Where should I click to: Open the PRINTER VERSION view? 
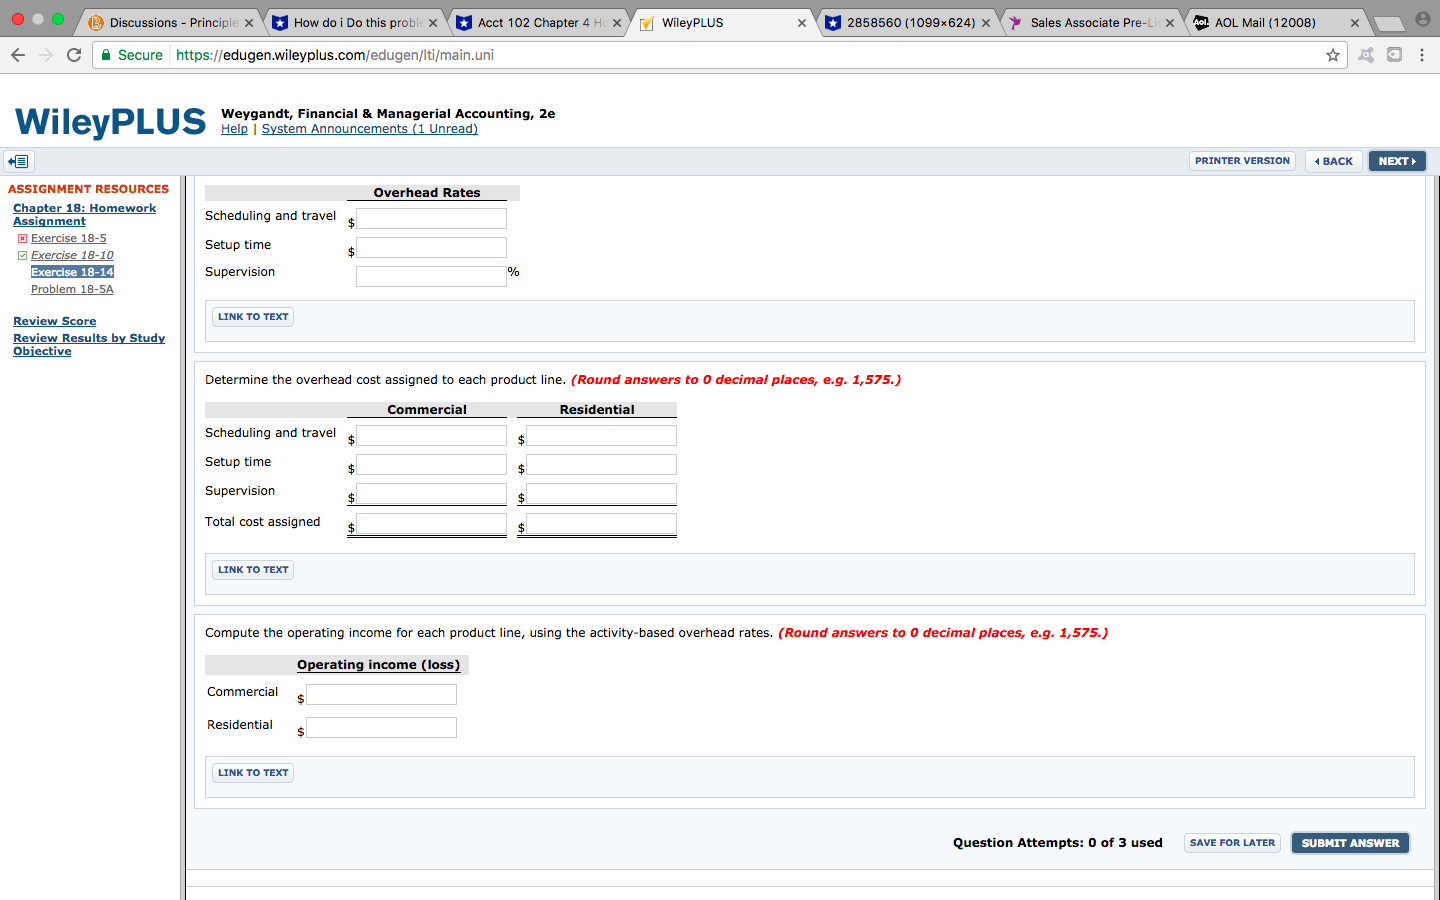point(1242,160)
